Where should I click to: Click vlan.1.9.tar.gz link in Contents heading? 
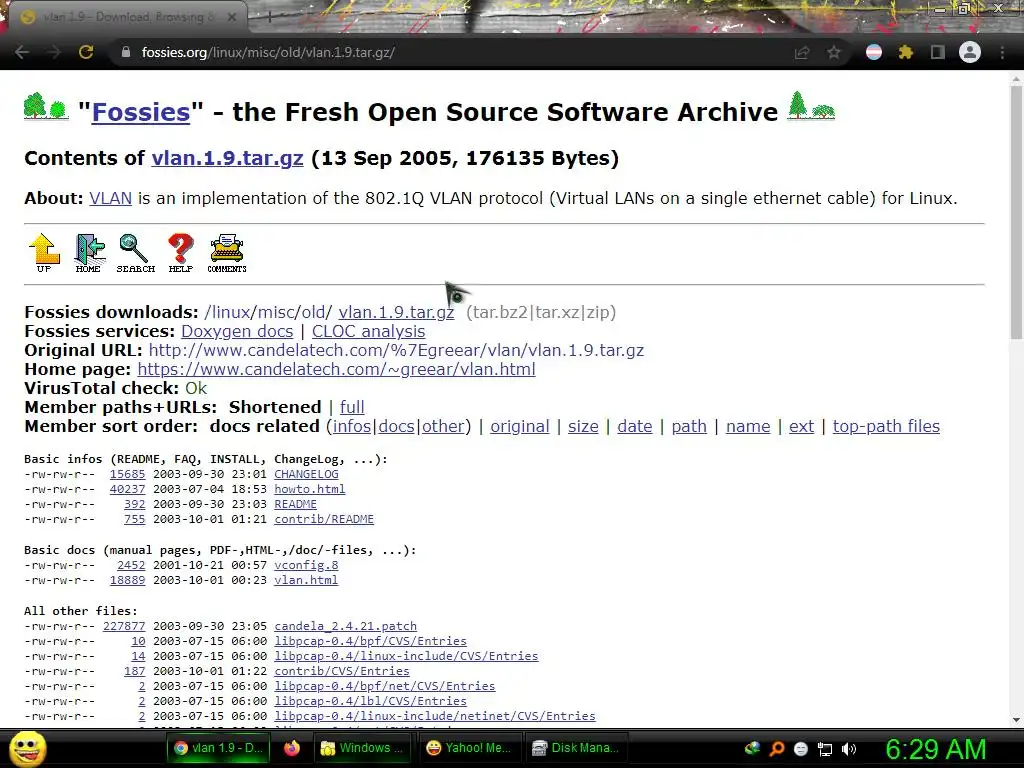(x=227, y=158)
